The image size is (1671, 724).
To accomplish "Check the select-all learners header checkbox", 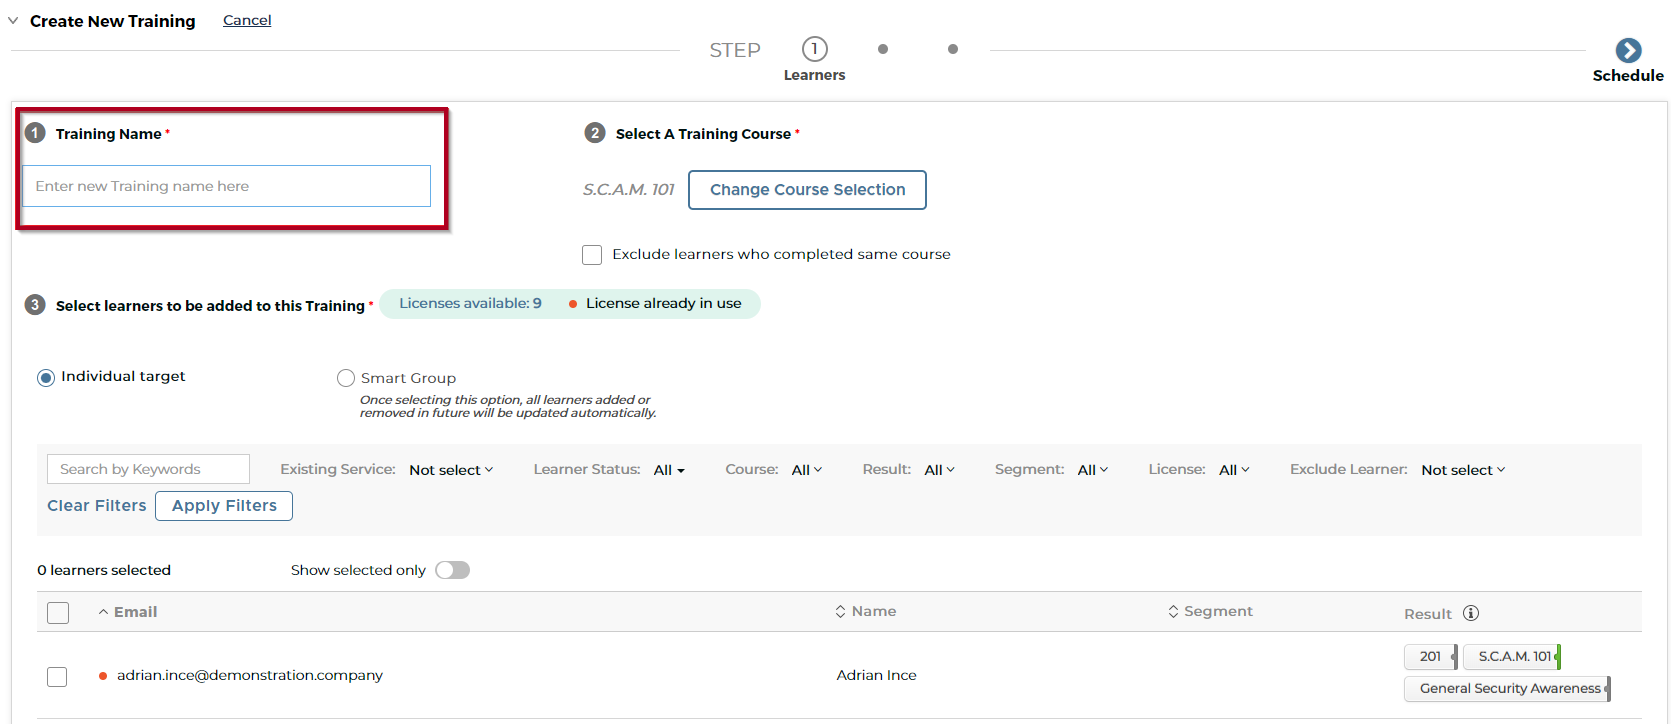I will 58,613.
